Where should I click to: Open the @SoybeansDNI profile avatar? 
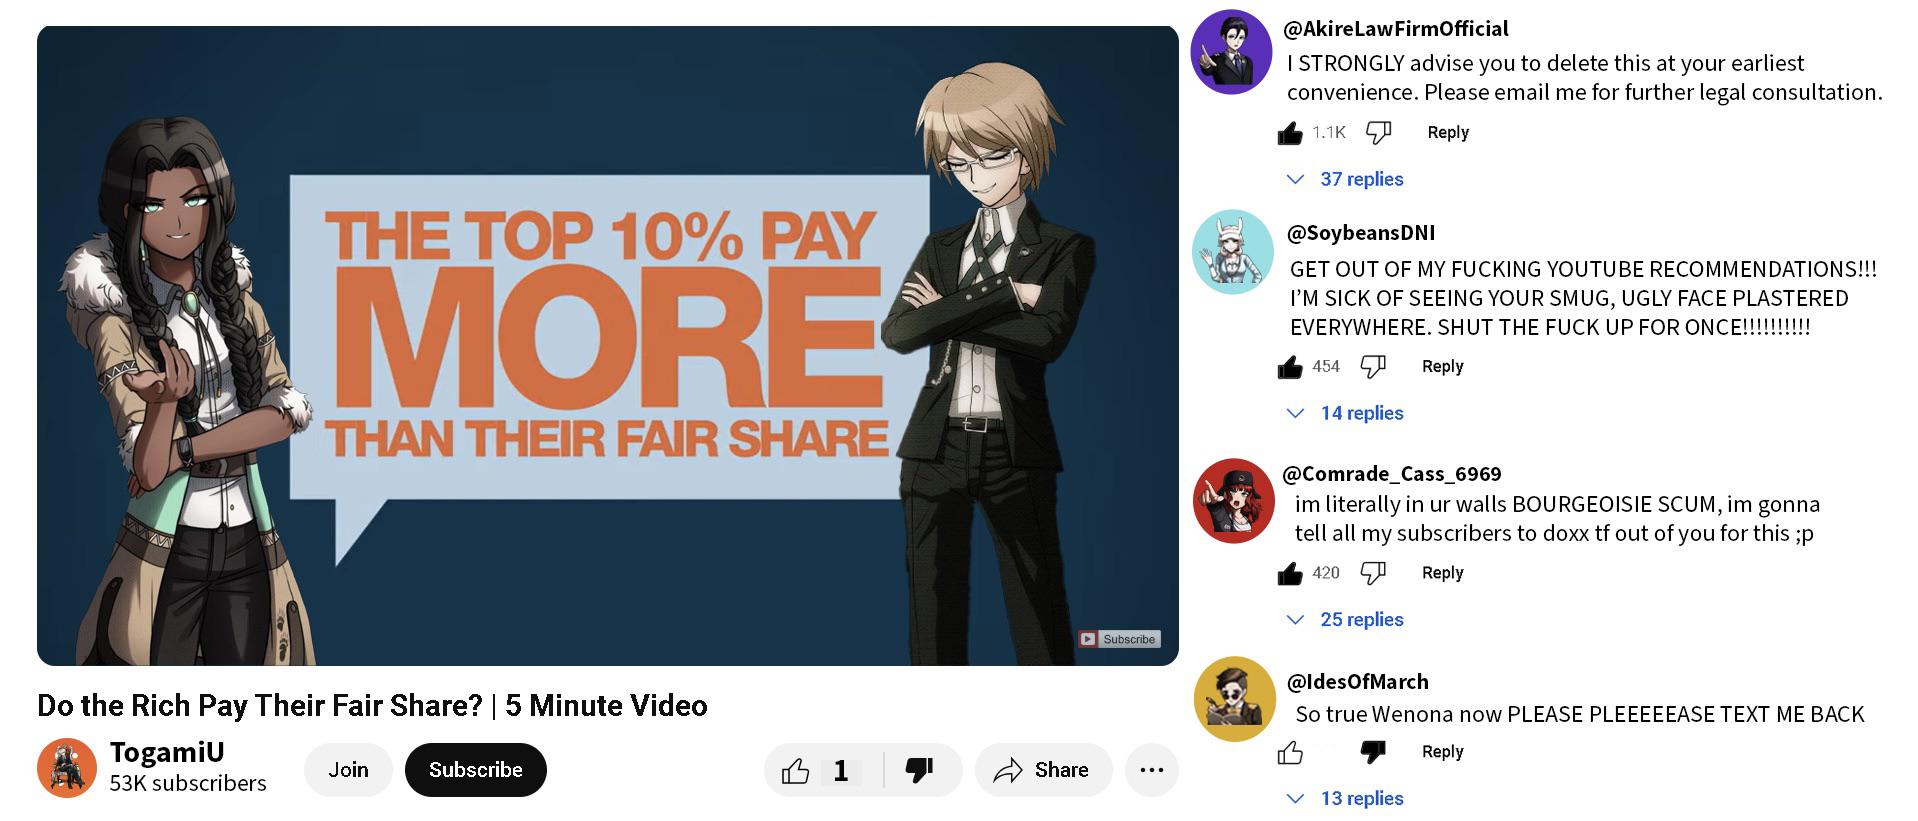tap(1233, 252)
